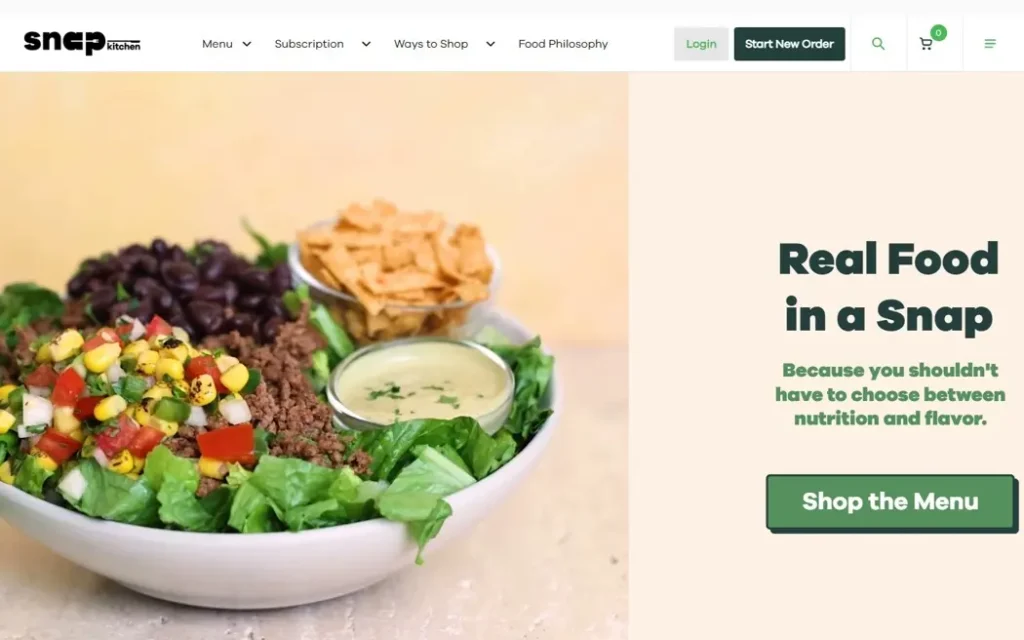The width and height of the screenshot is (1024, 640).
Task: Open search with the magnifier icon
Action: [x=878, y=44]
